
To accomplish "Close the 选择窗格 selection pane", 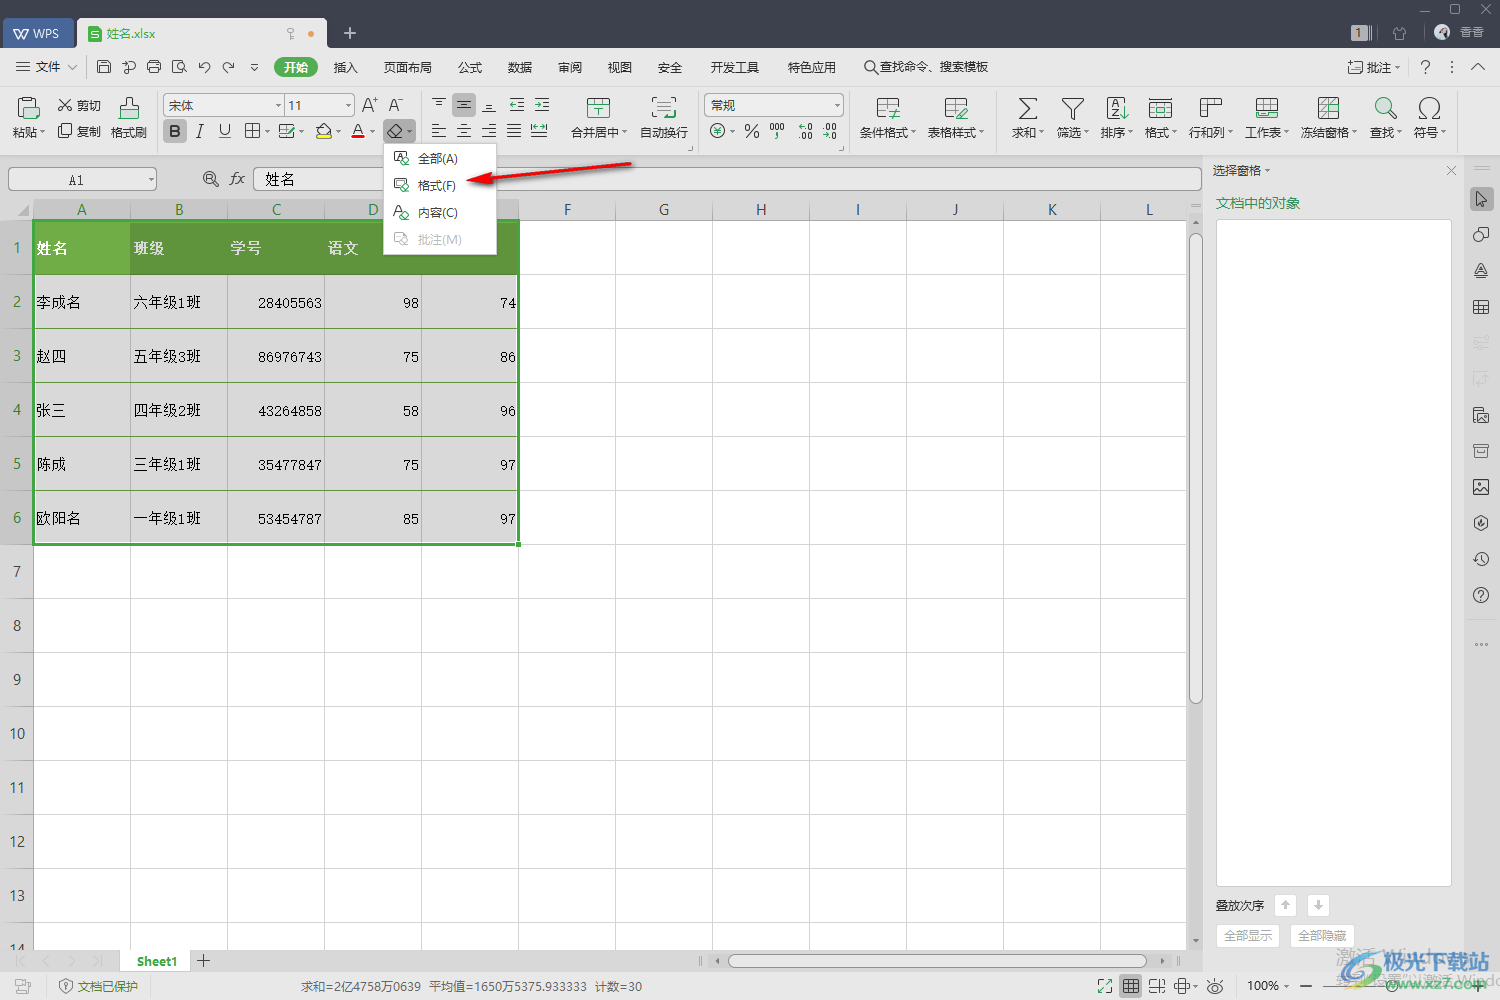I will [x=1451, y=171].
